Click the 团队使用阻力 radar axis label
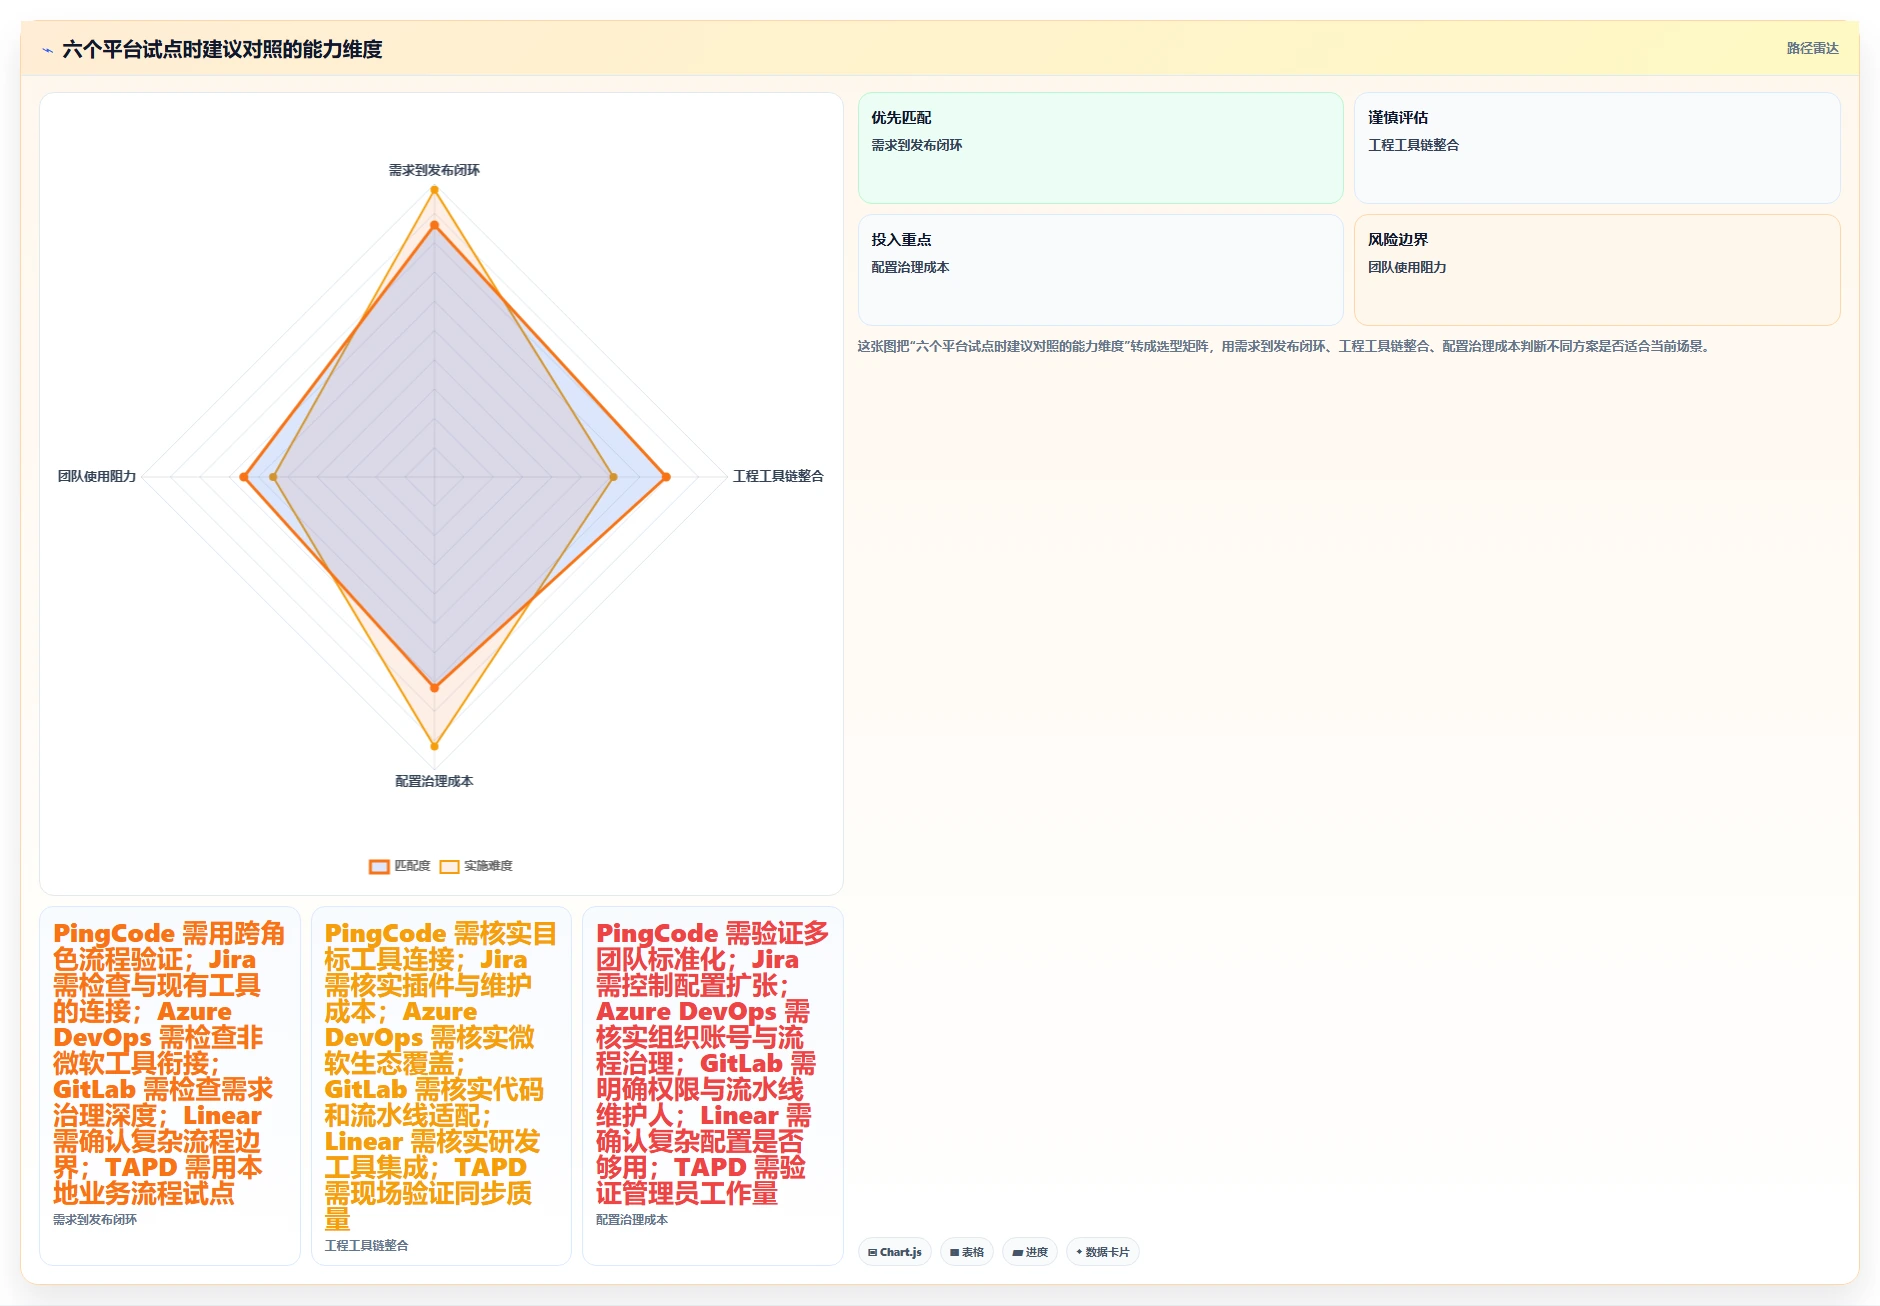The image size is (1880, 1306). (x=97, y=476)
